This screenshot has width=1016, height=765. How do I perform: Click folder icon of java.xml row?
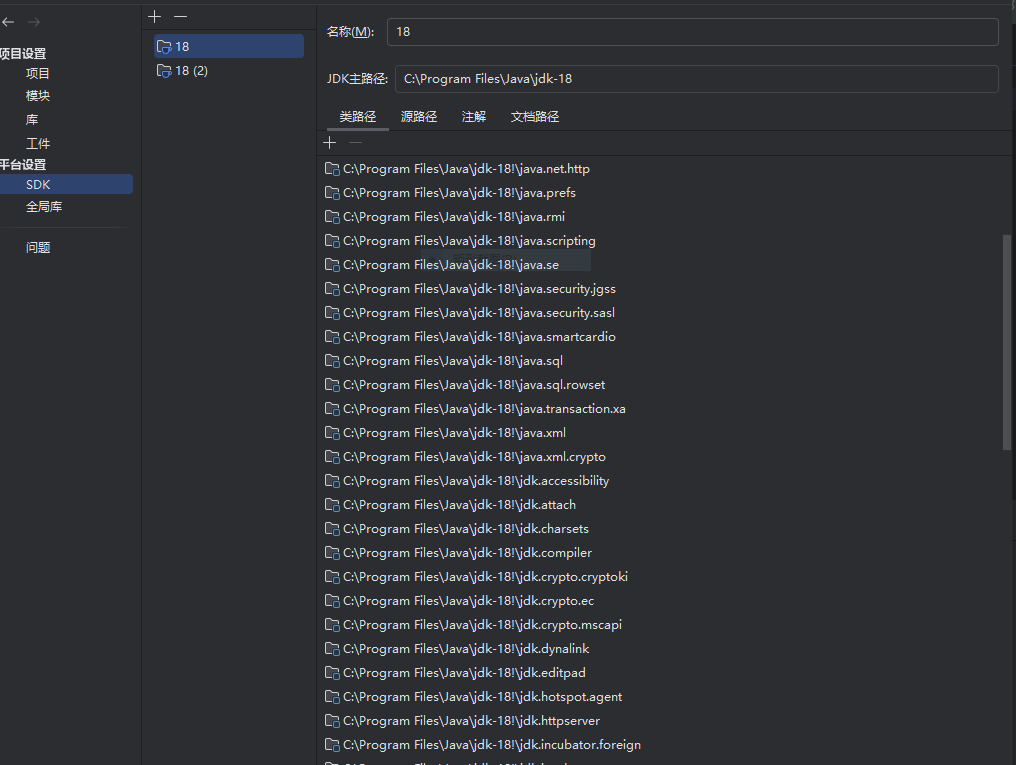332,433
